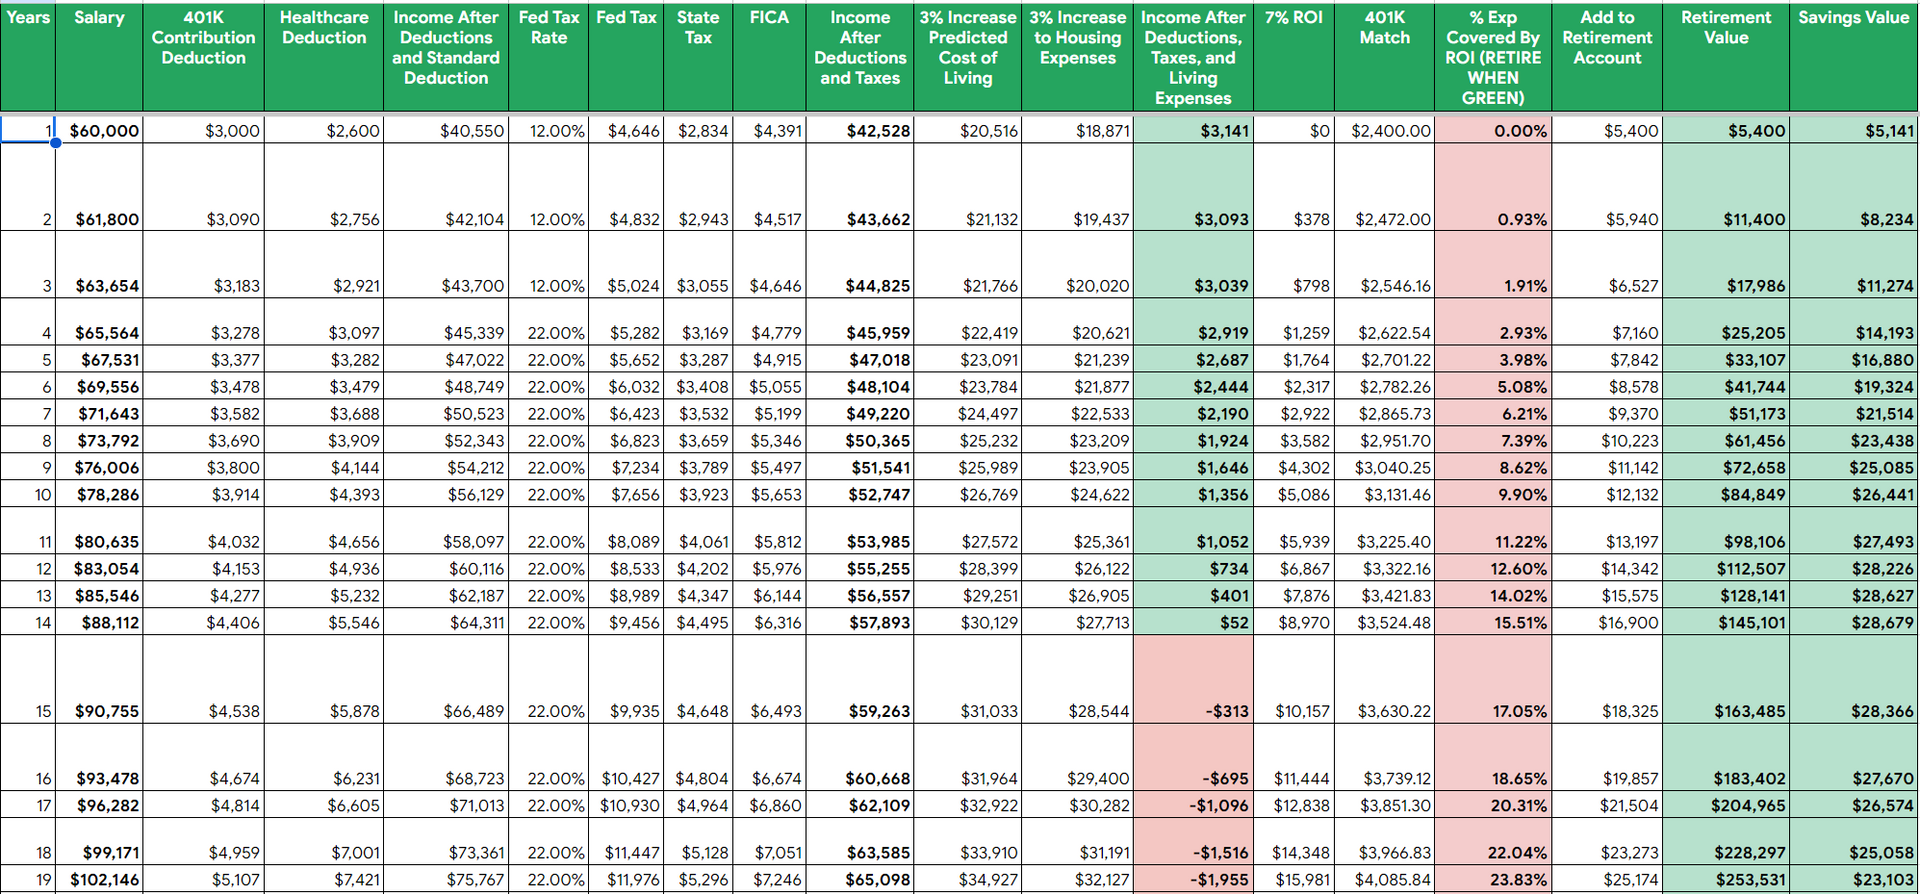1920x894 pixels.
Task: Select the -$1,516 cell
Action: point(1193,842)
